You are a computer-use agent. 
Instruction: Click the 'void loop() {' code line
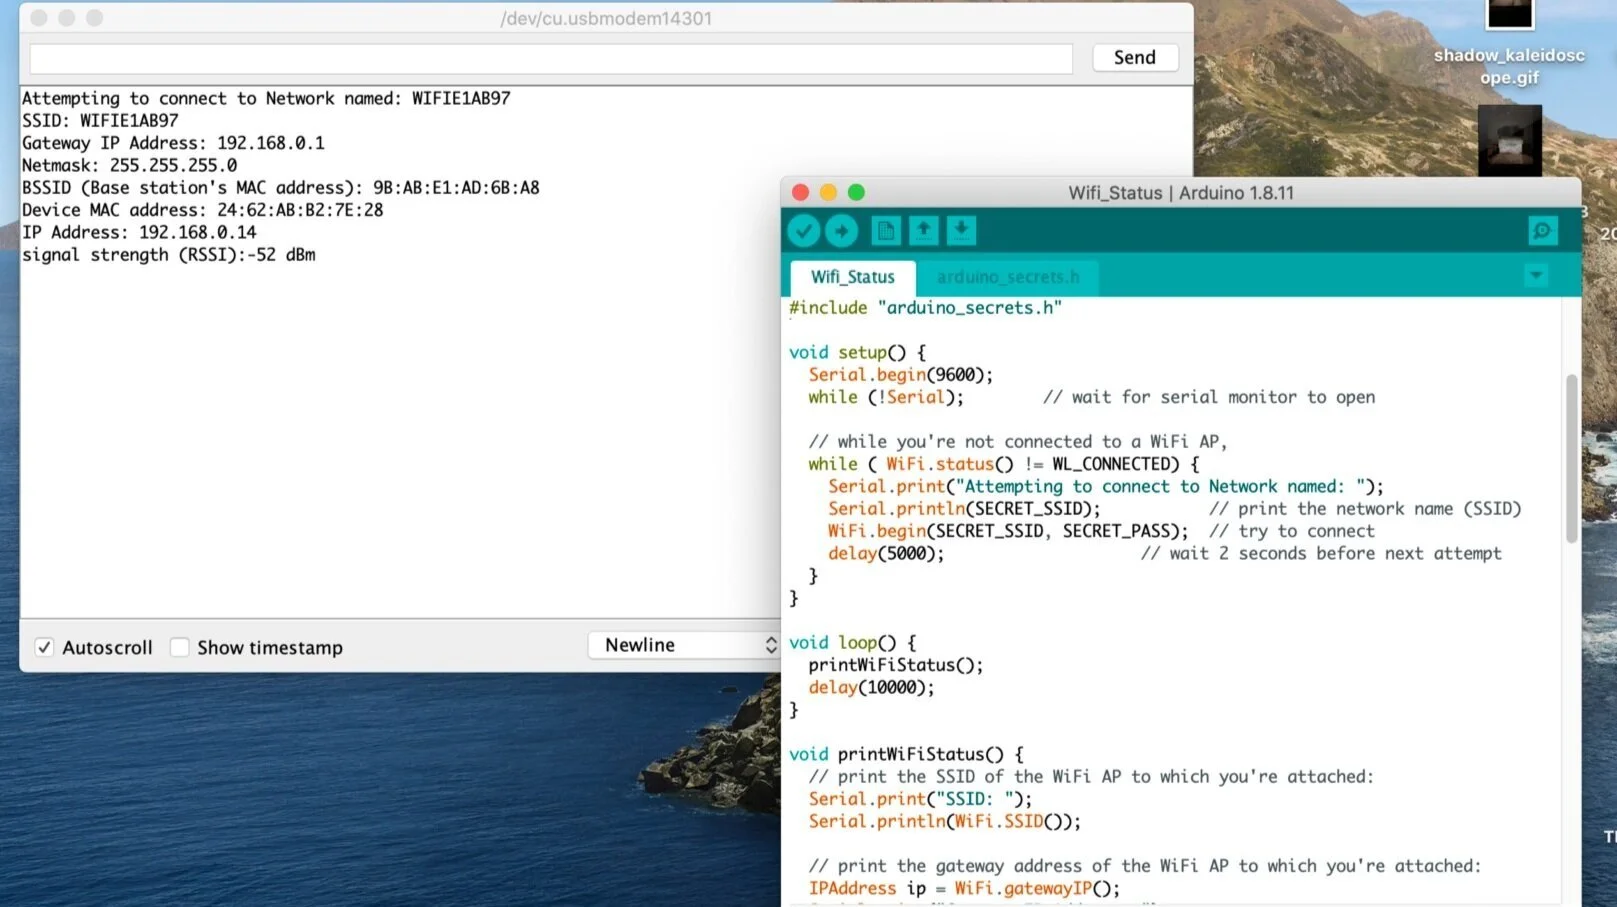[x=852, y=643]
